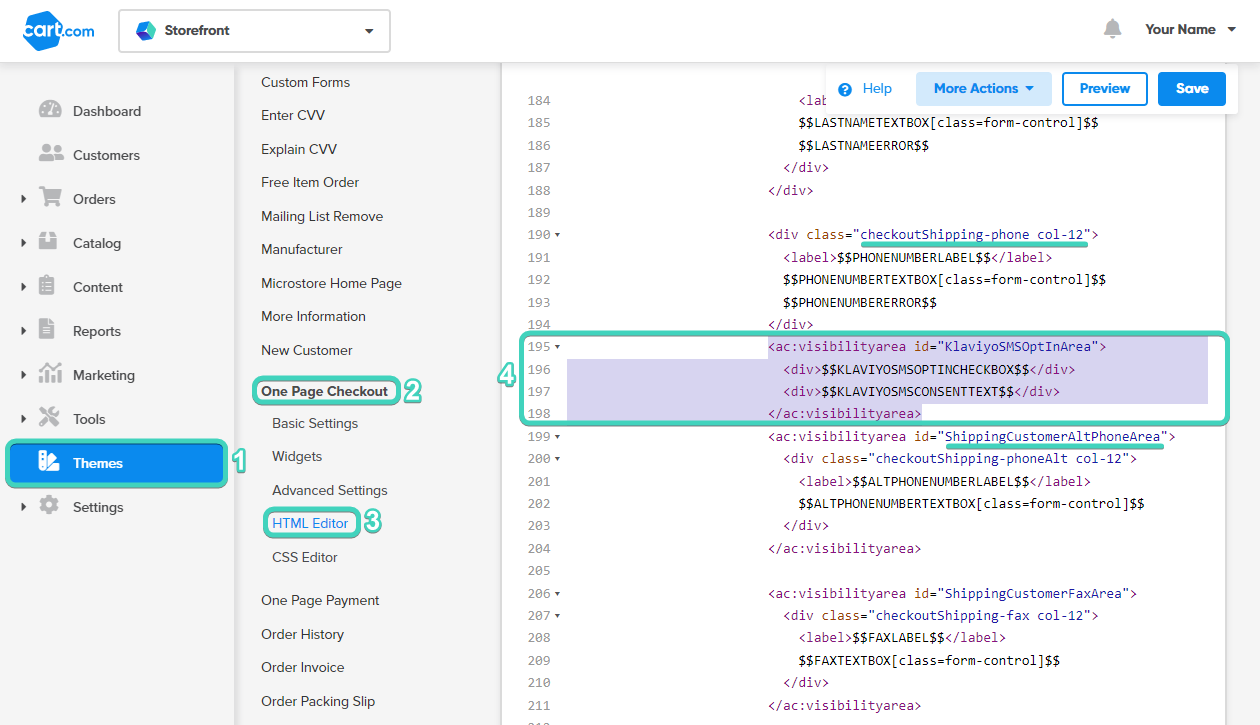1260x725 pixels.
Task: Click the Customers people icon
Action: click(x=50, y=154)
